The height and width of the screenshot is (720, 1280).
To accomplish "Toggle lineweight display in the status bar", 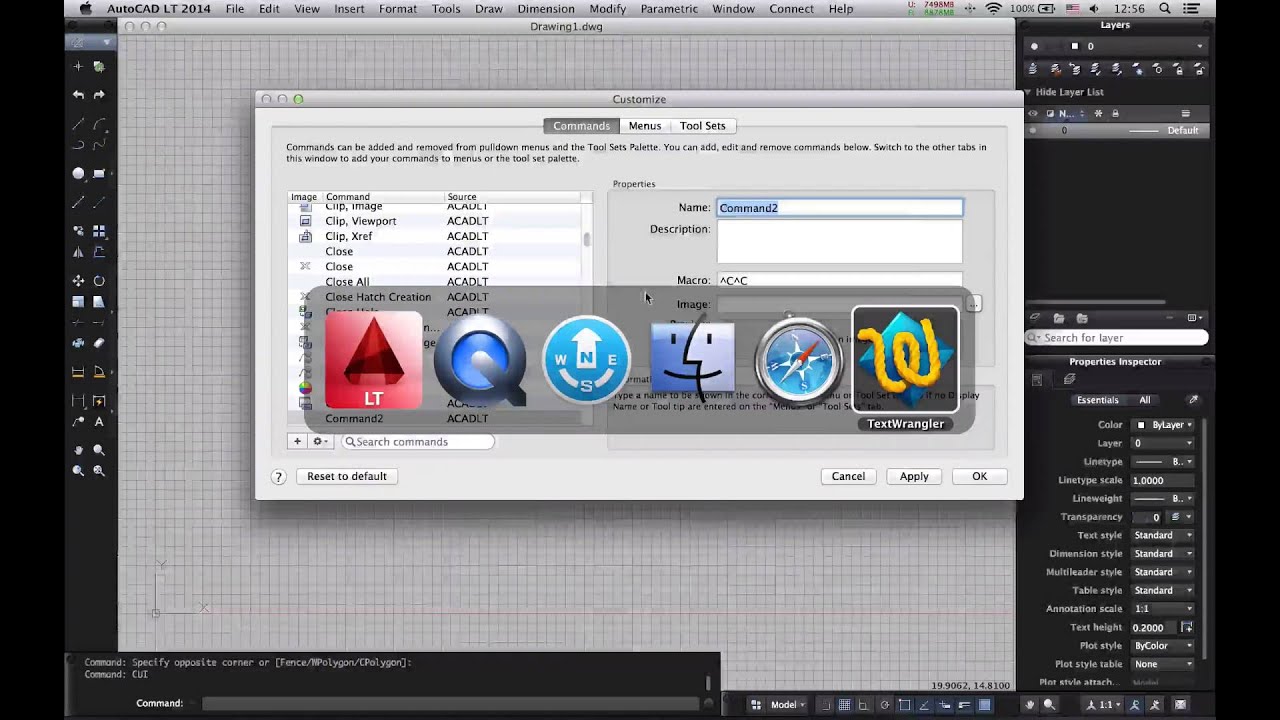I will point(964,704).
